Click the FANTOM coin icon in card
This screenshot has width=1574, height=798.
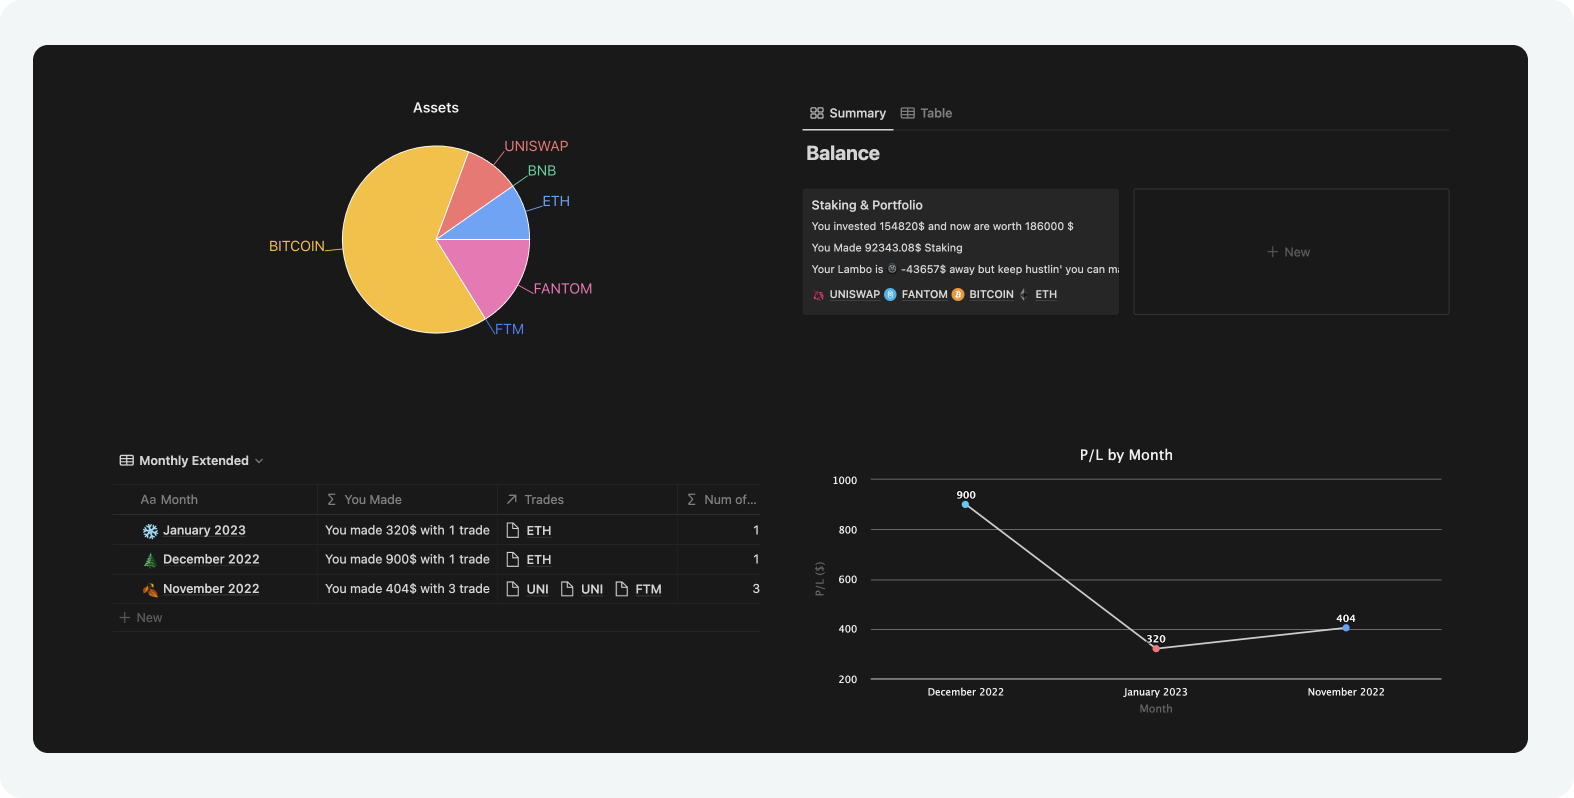click(890, 294)
